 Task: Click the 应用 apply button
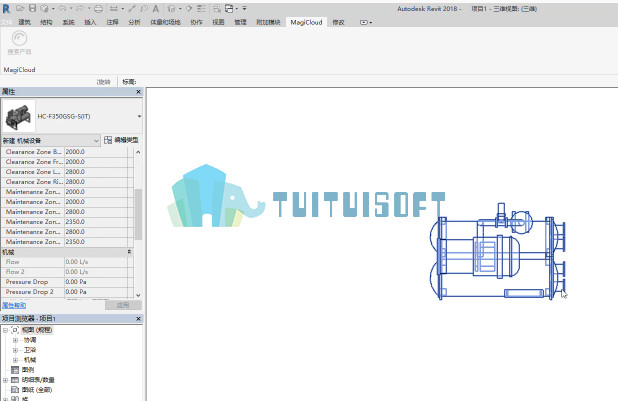coord(122,304)
